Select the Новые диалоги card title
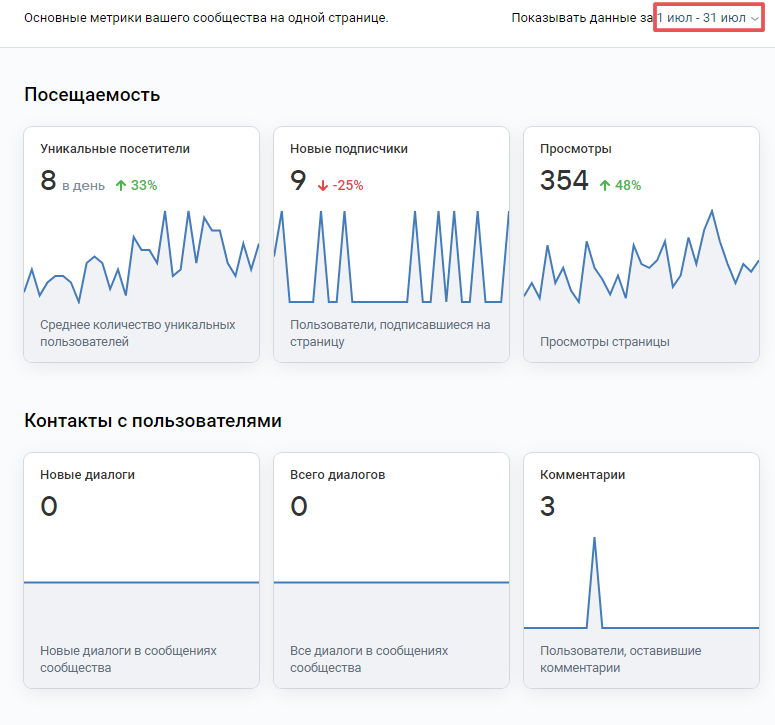The image size is (775, 725). [87, 475]
